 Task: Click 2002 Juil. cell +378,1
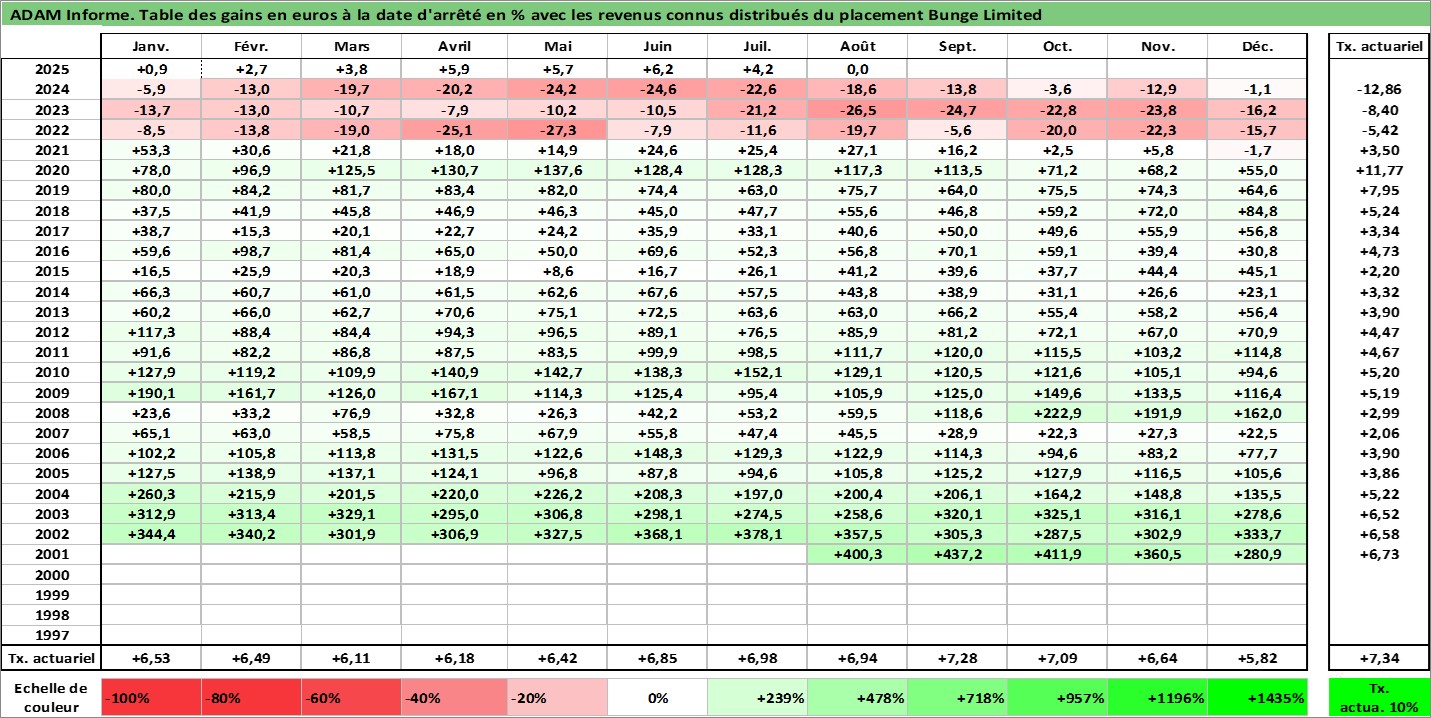coord(757,535)
